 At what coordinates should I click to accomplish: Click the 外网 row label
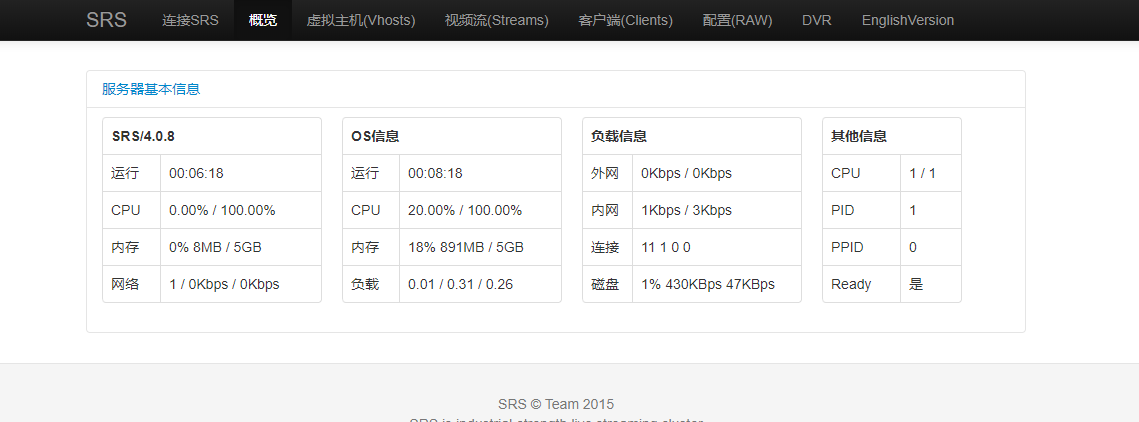tap(604, 174)
